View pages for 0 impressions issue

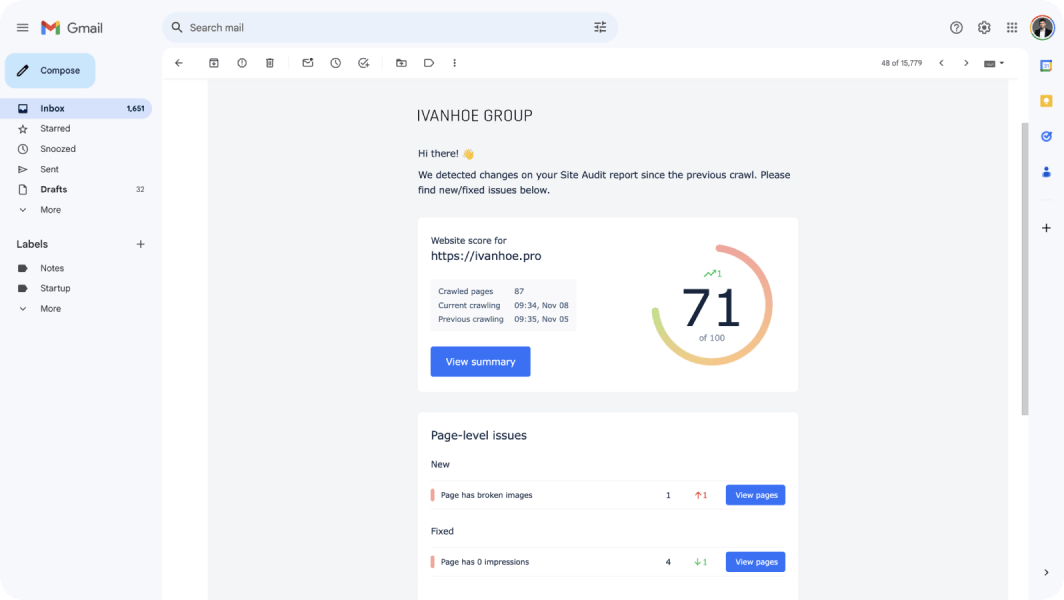click(755, 562)
